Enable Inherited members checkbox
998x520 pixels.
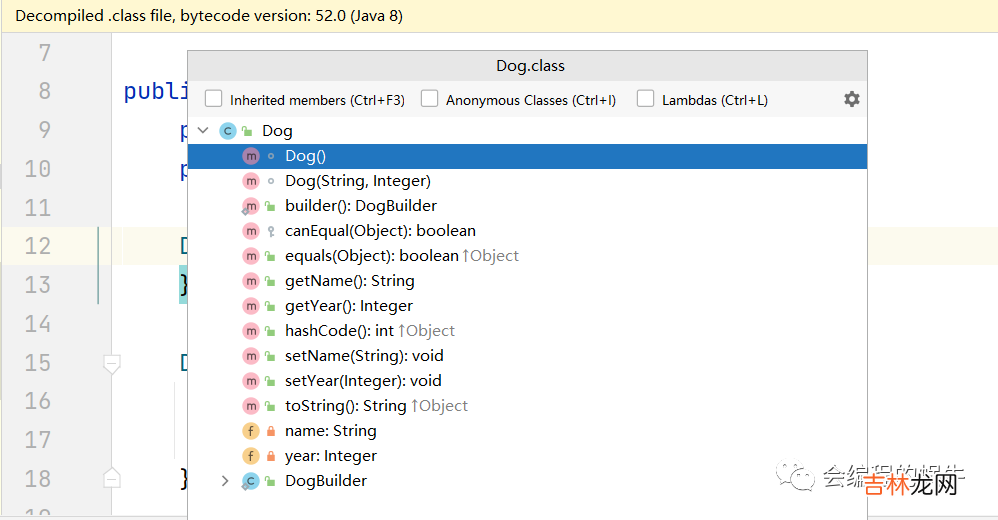[213, 99]
